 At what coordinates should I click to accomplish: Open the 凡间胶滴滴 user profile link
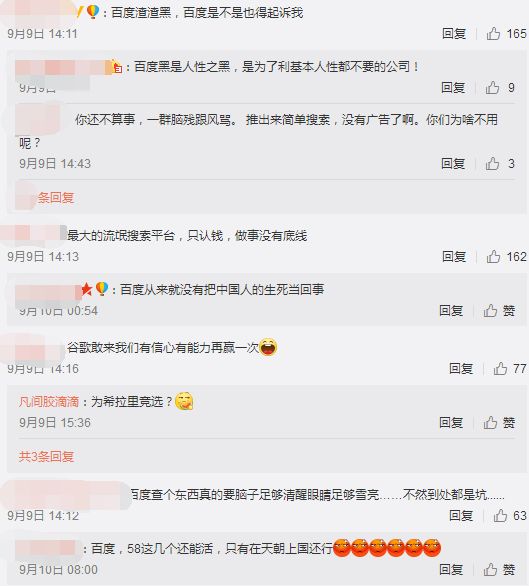[49, 402]
